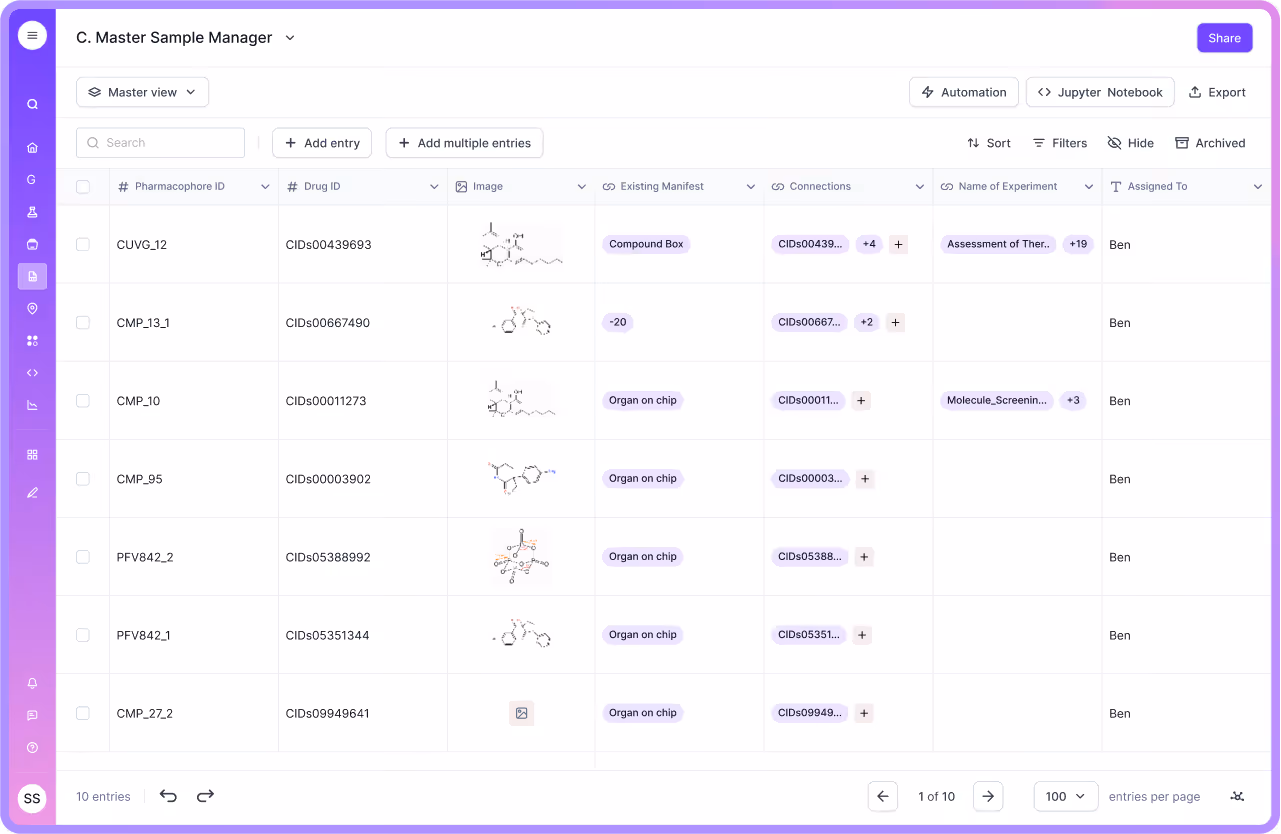Viewport: 1281px width, 834px height.
Task: Open the Drug ID column dropdown
Action: [434, 186]
